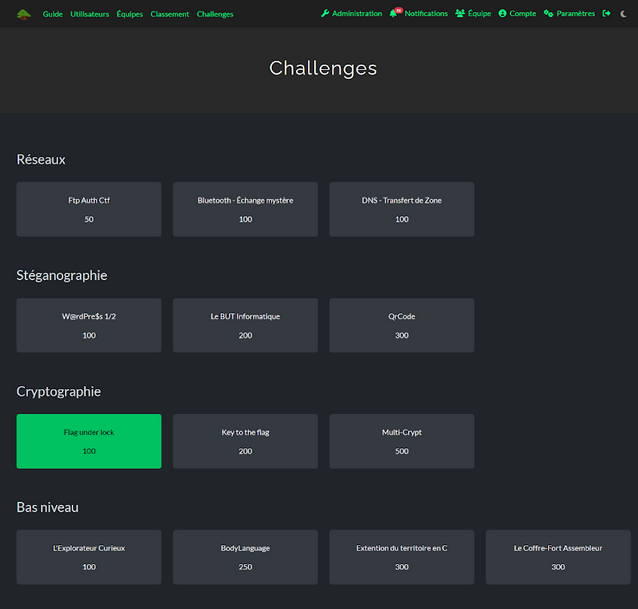Screen dimensions: 638x609
Task: Go to Administration link
Action: coord(357,13)
